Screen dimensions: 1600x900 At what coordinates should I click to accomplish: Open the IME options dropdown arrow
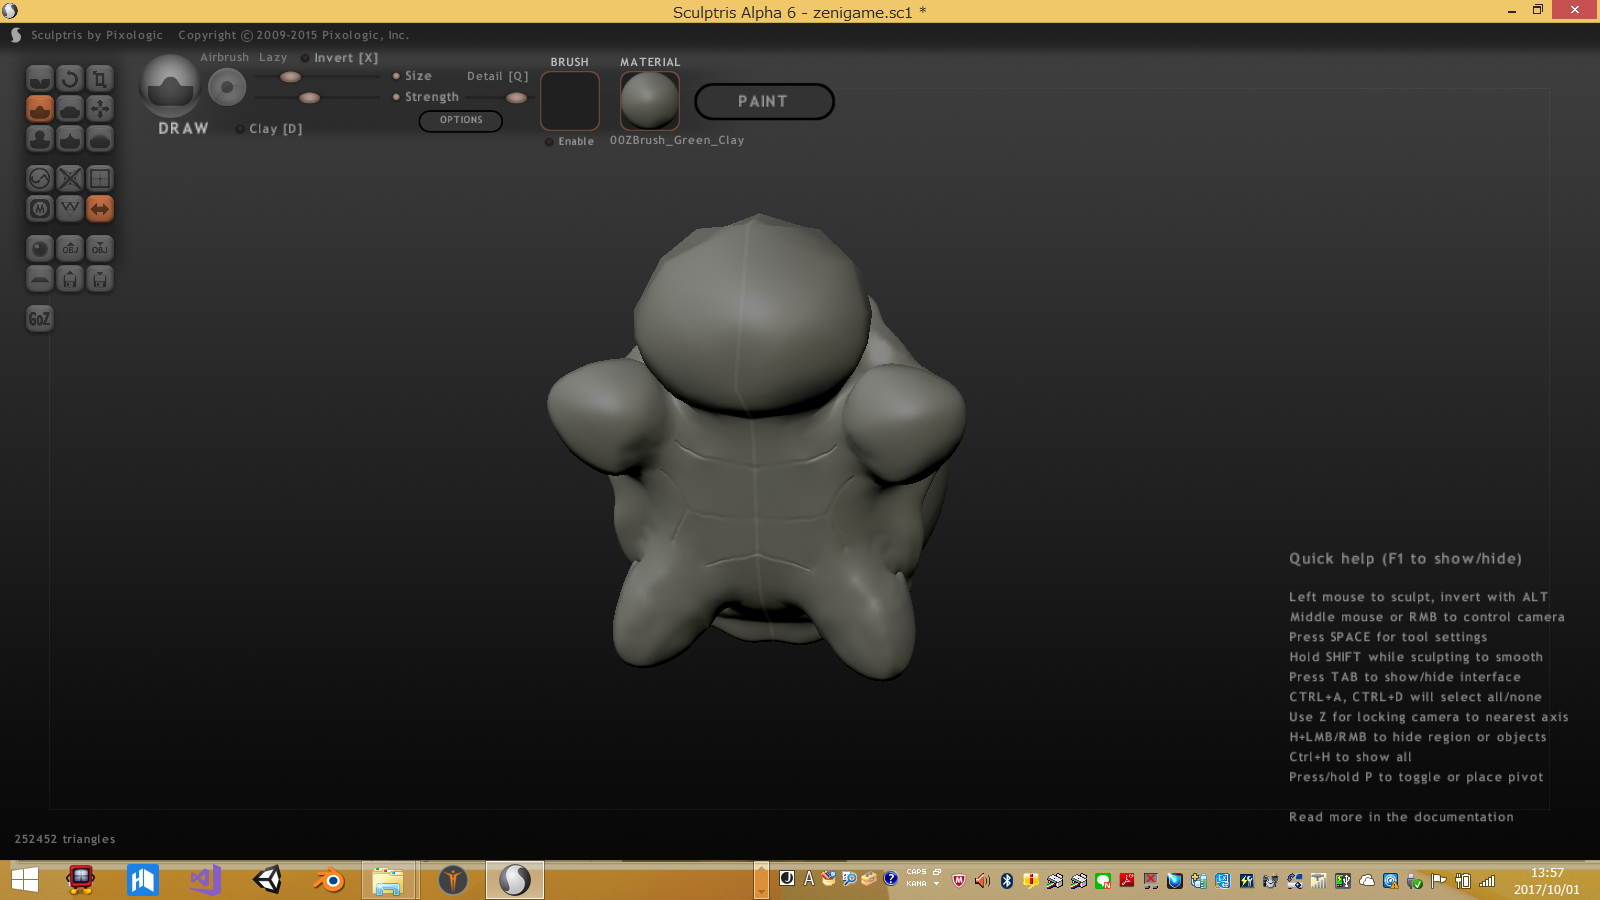[x=936, y=884]
